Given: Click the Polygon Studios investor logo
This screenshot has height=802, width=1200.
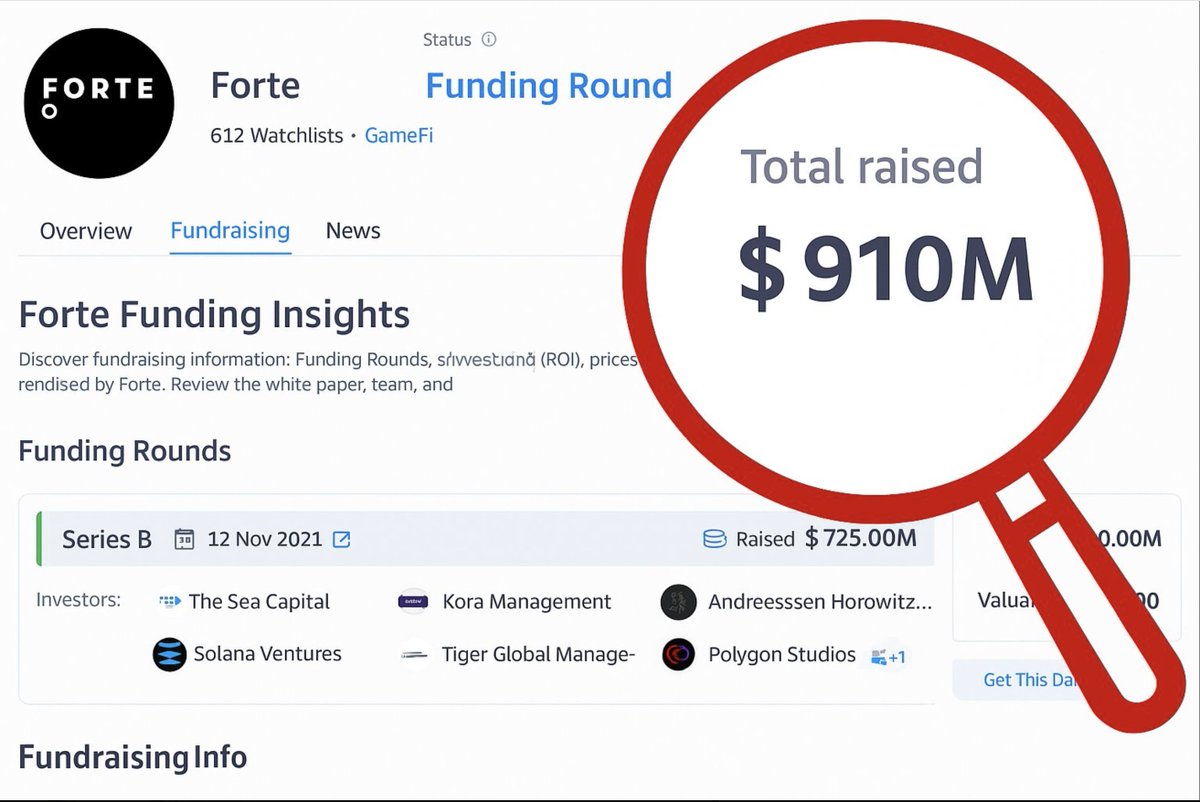Looking at the screenshot, I should (x=678, y=655).
